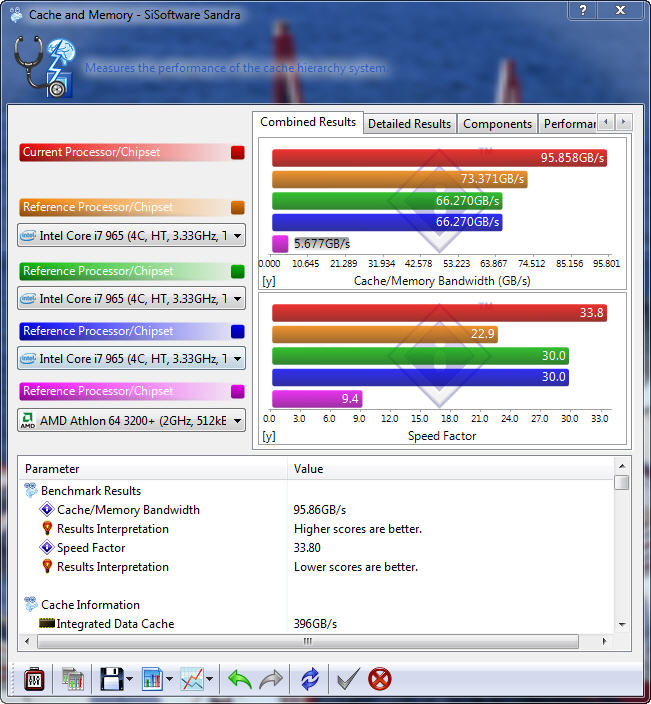Click the Cache Information group icon
The width and height of the screenshot is (651, 704).
pos(31,604)
